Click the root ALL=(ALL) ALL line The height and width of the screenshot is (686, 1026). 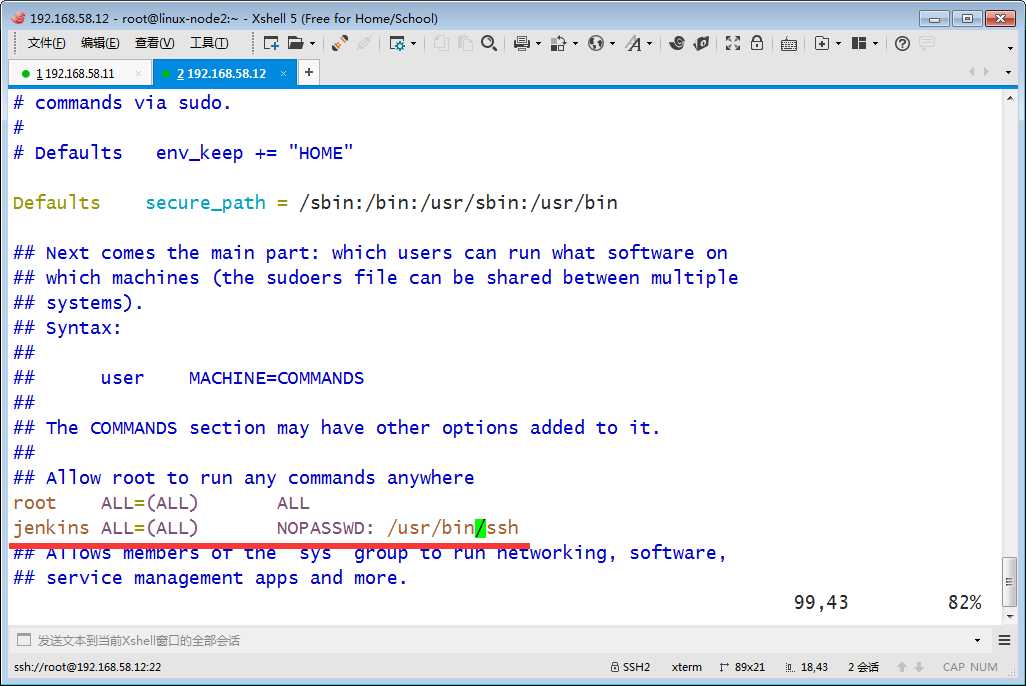[x=161, y=503]
